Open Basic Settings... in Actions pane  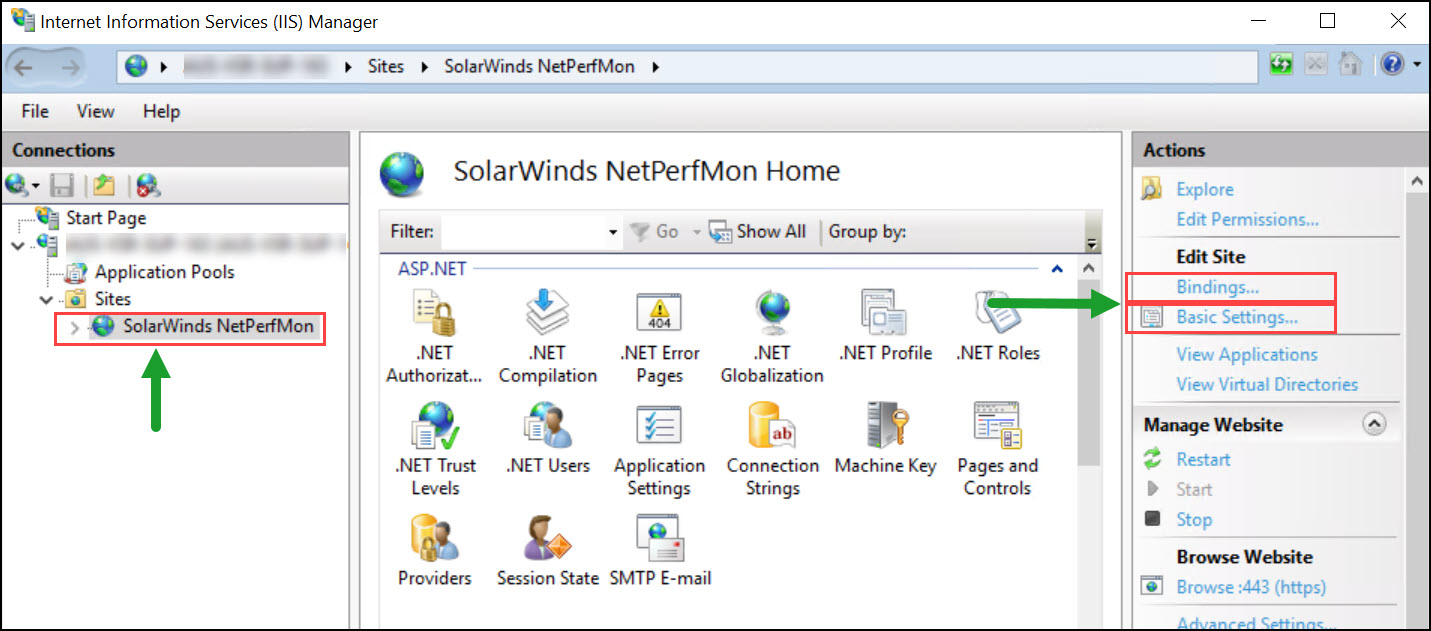point(1236,318)
